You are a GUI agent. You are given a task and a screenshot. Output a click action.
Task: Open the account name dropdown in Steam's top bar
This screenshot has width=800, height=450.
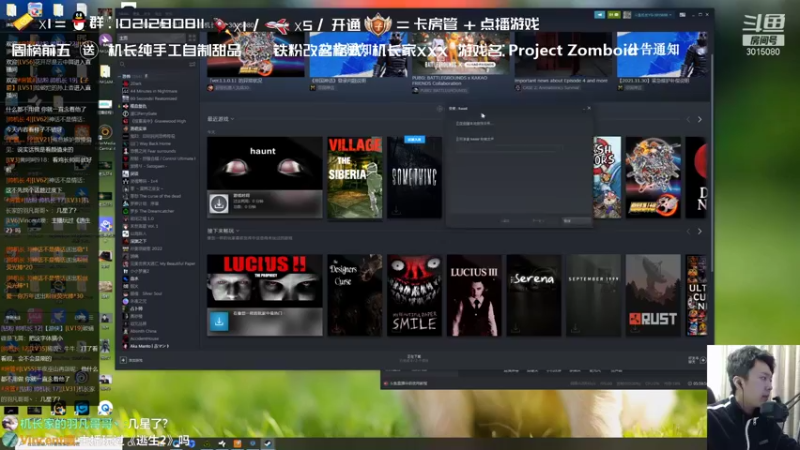(653, 15)
